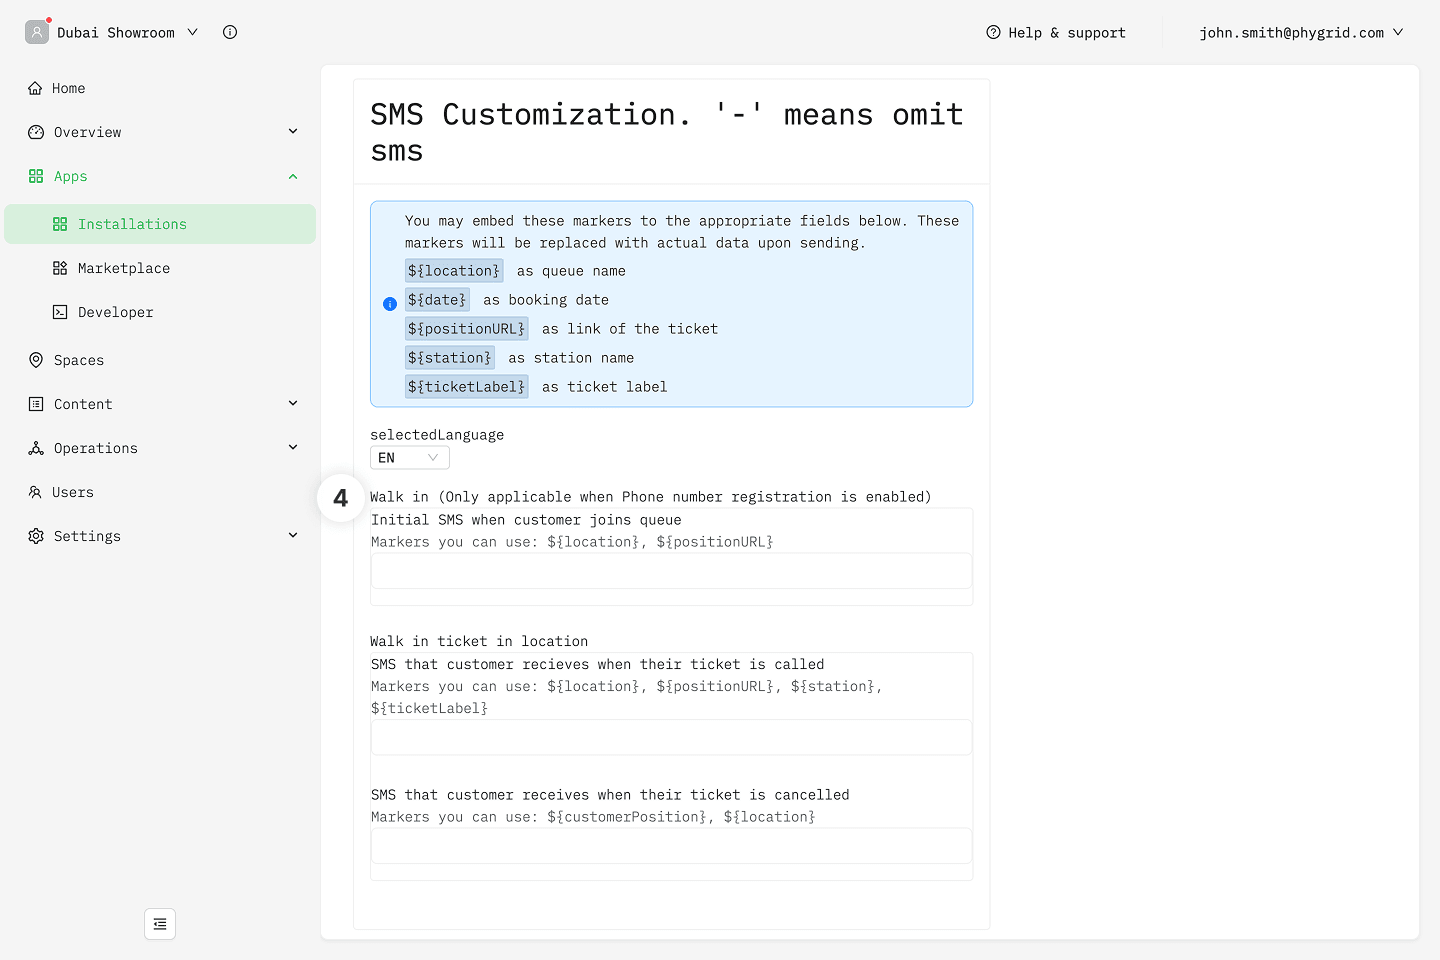Click the Initial SMS customer joins queue field
This screenshot has width=1440, height=960.
click(x=671, y=571)
